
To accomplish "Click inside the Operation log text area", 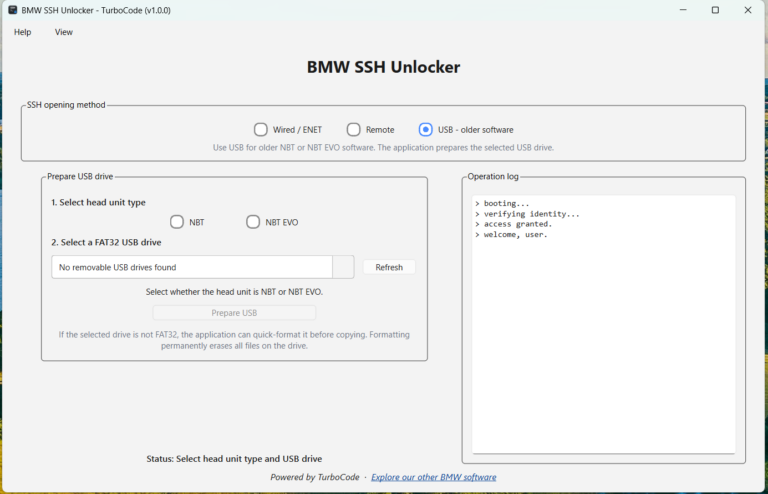I will pos(603,324).
